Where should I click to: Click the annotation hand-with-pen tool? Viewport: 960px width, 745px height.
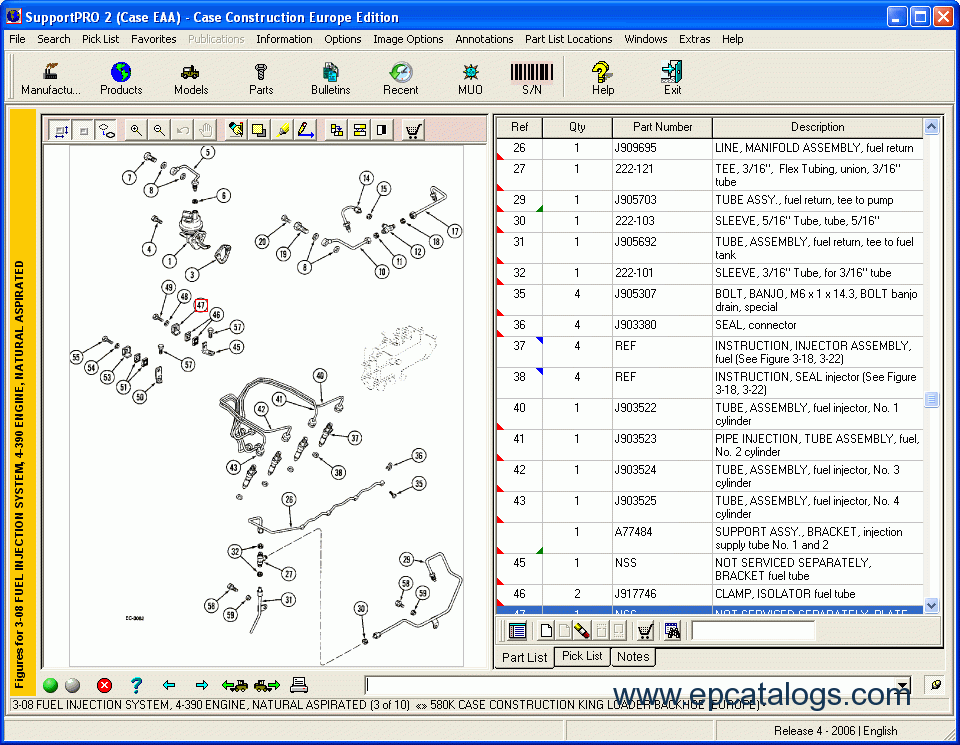point(236,130)
